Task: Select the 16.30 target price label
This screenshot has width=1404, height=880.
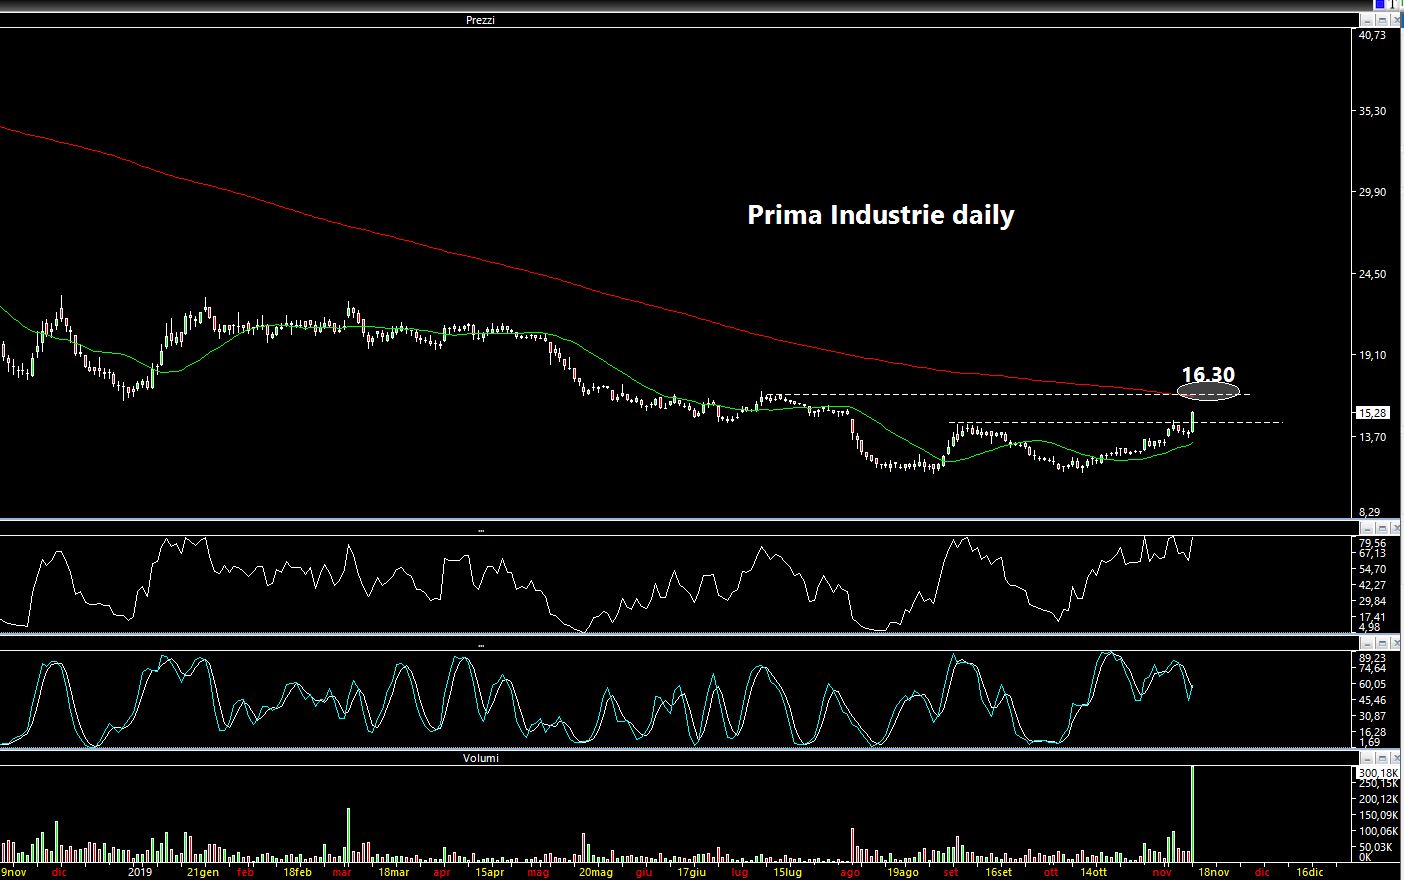Action: [x=1208, y=376]
